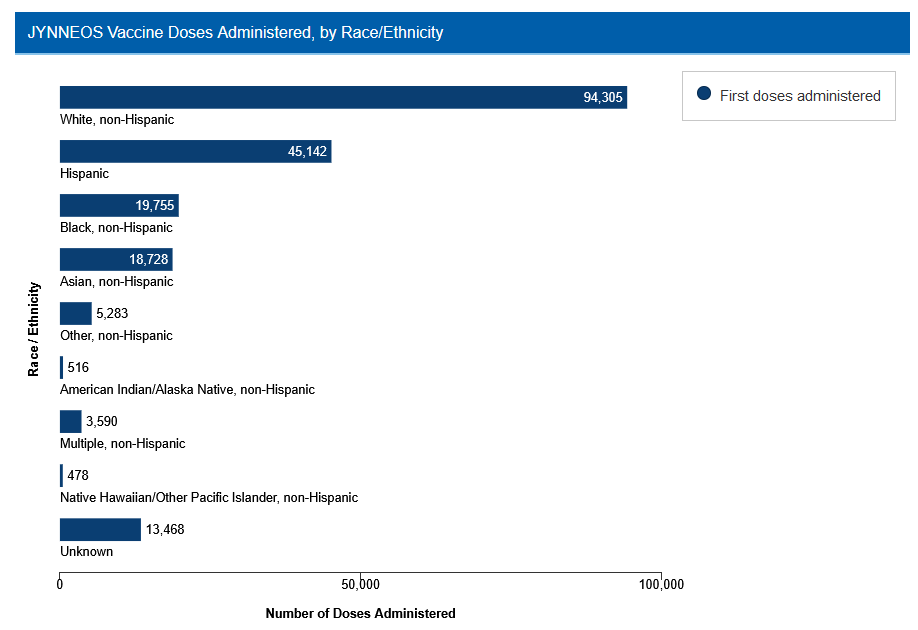Select the Unknown category bar
The image size is (918, 630).
[x=100, y=529]
